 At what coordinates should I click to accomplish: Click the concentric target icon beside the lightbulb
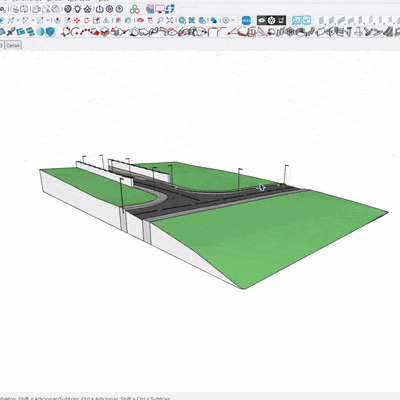pos(68,9)
